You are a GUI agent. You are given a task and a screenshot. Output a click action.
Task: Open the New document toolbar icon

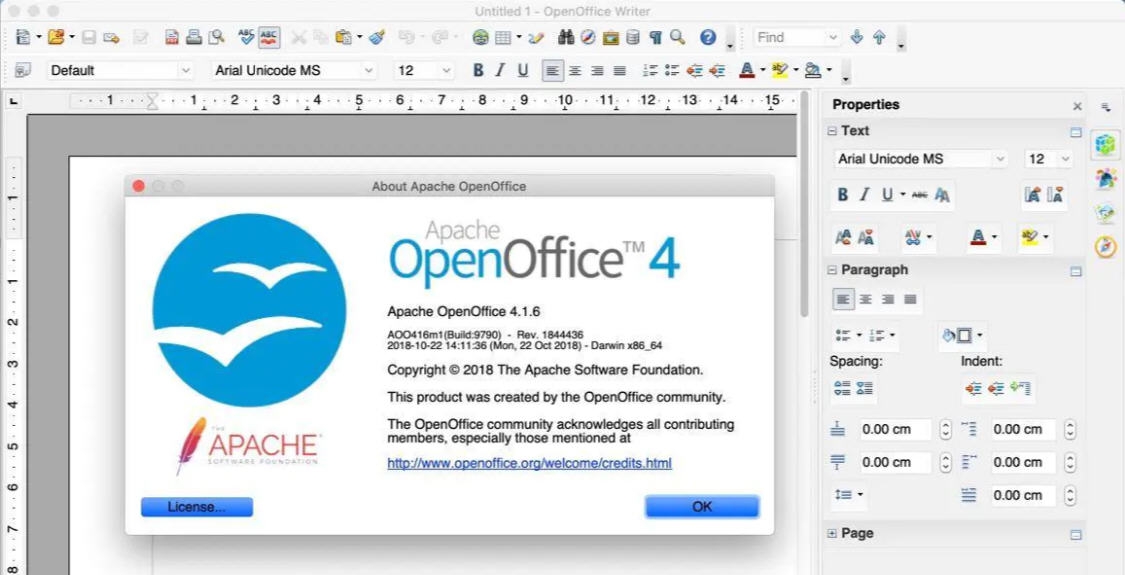tap(23, 37)
